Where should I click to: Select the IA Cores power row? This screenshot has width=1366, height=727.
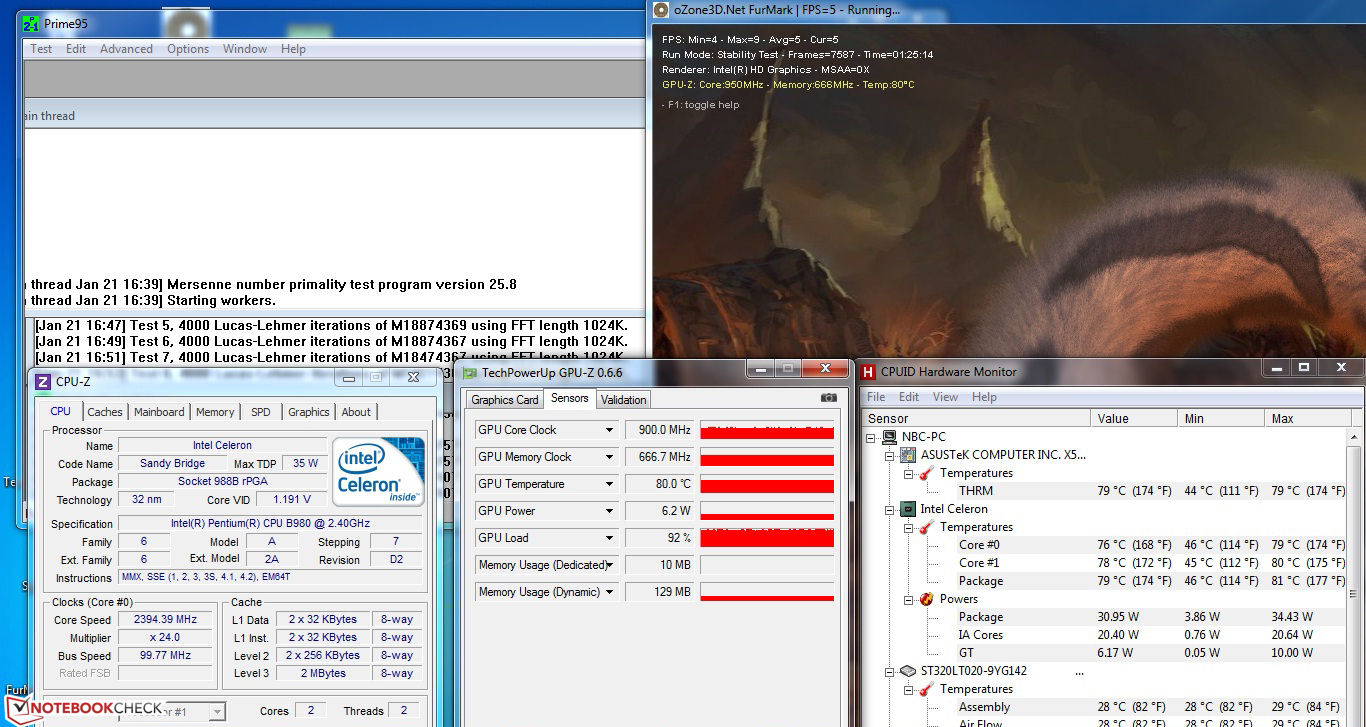(x=1106, y=635)
